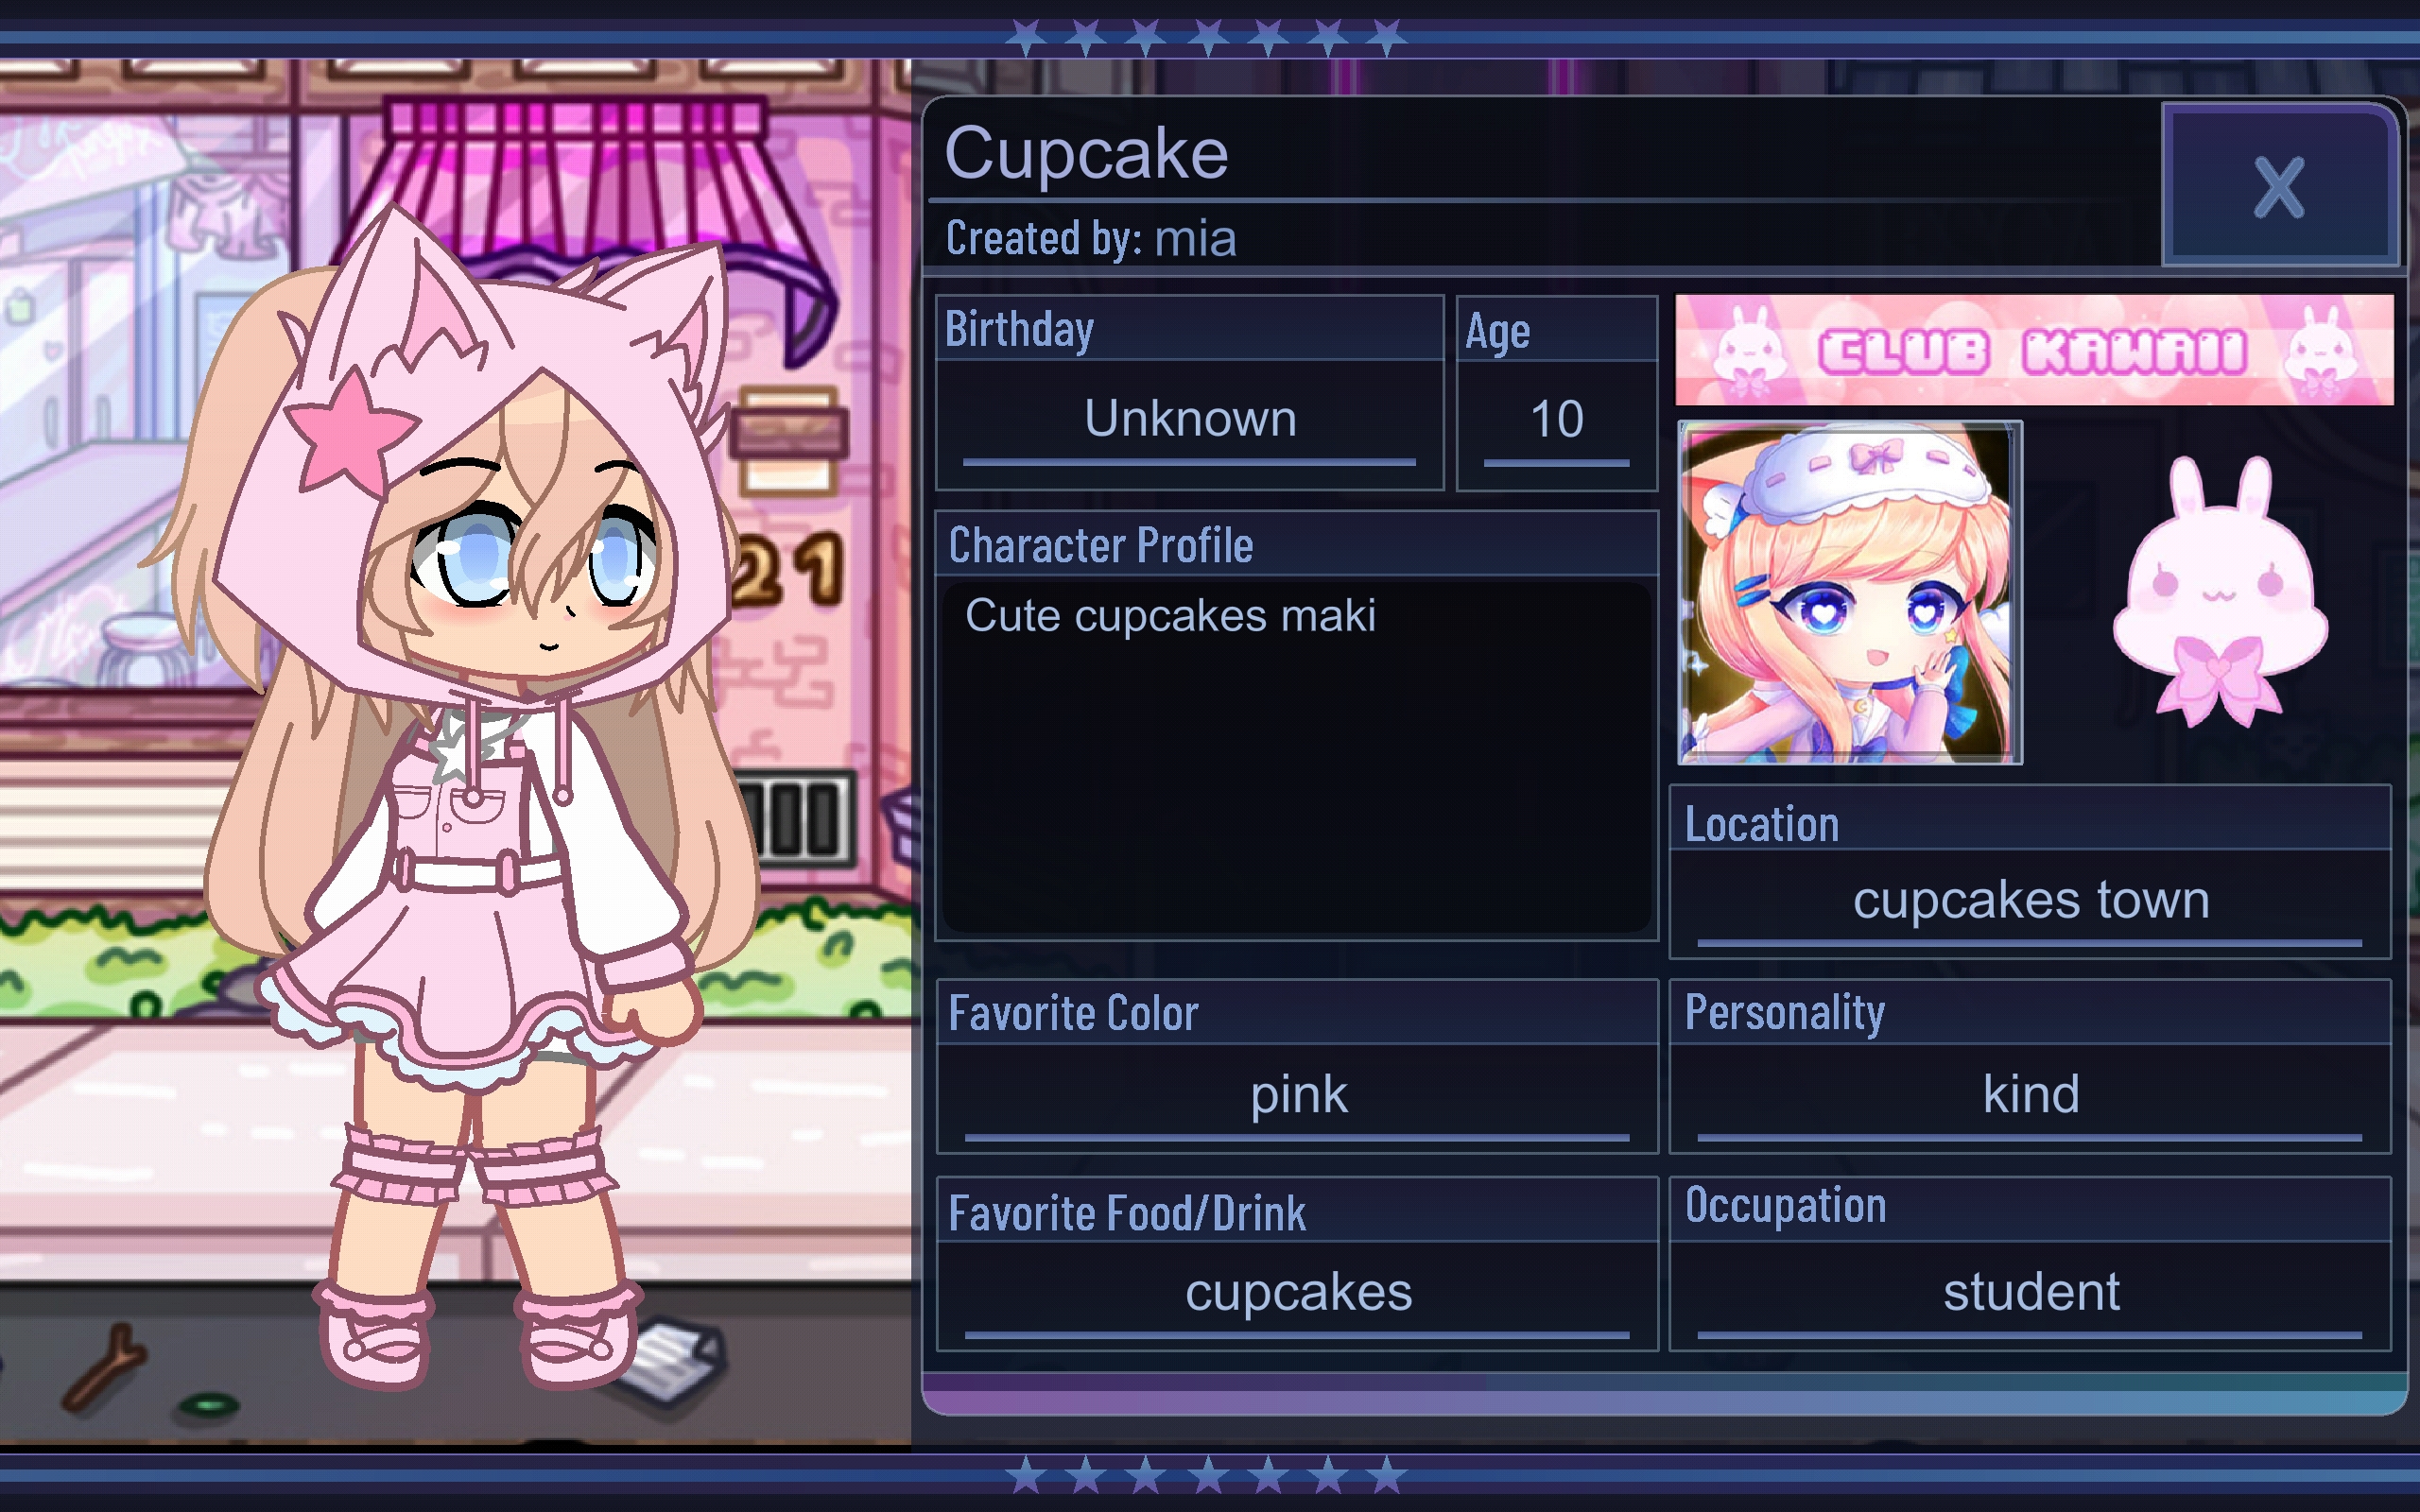Change the Occupation field student
The height and width of the screenshot is (1512, 2420).
(2030, 1292)
